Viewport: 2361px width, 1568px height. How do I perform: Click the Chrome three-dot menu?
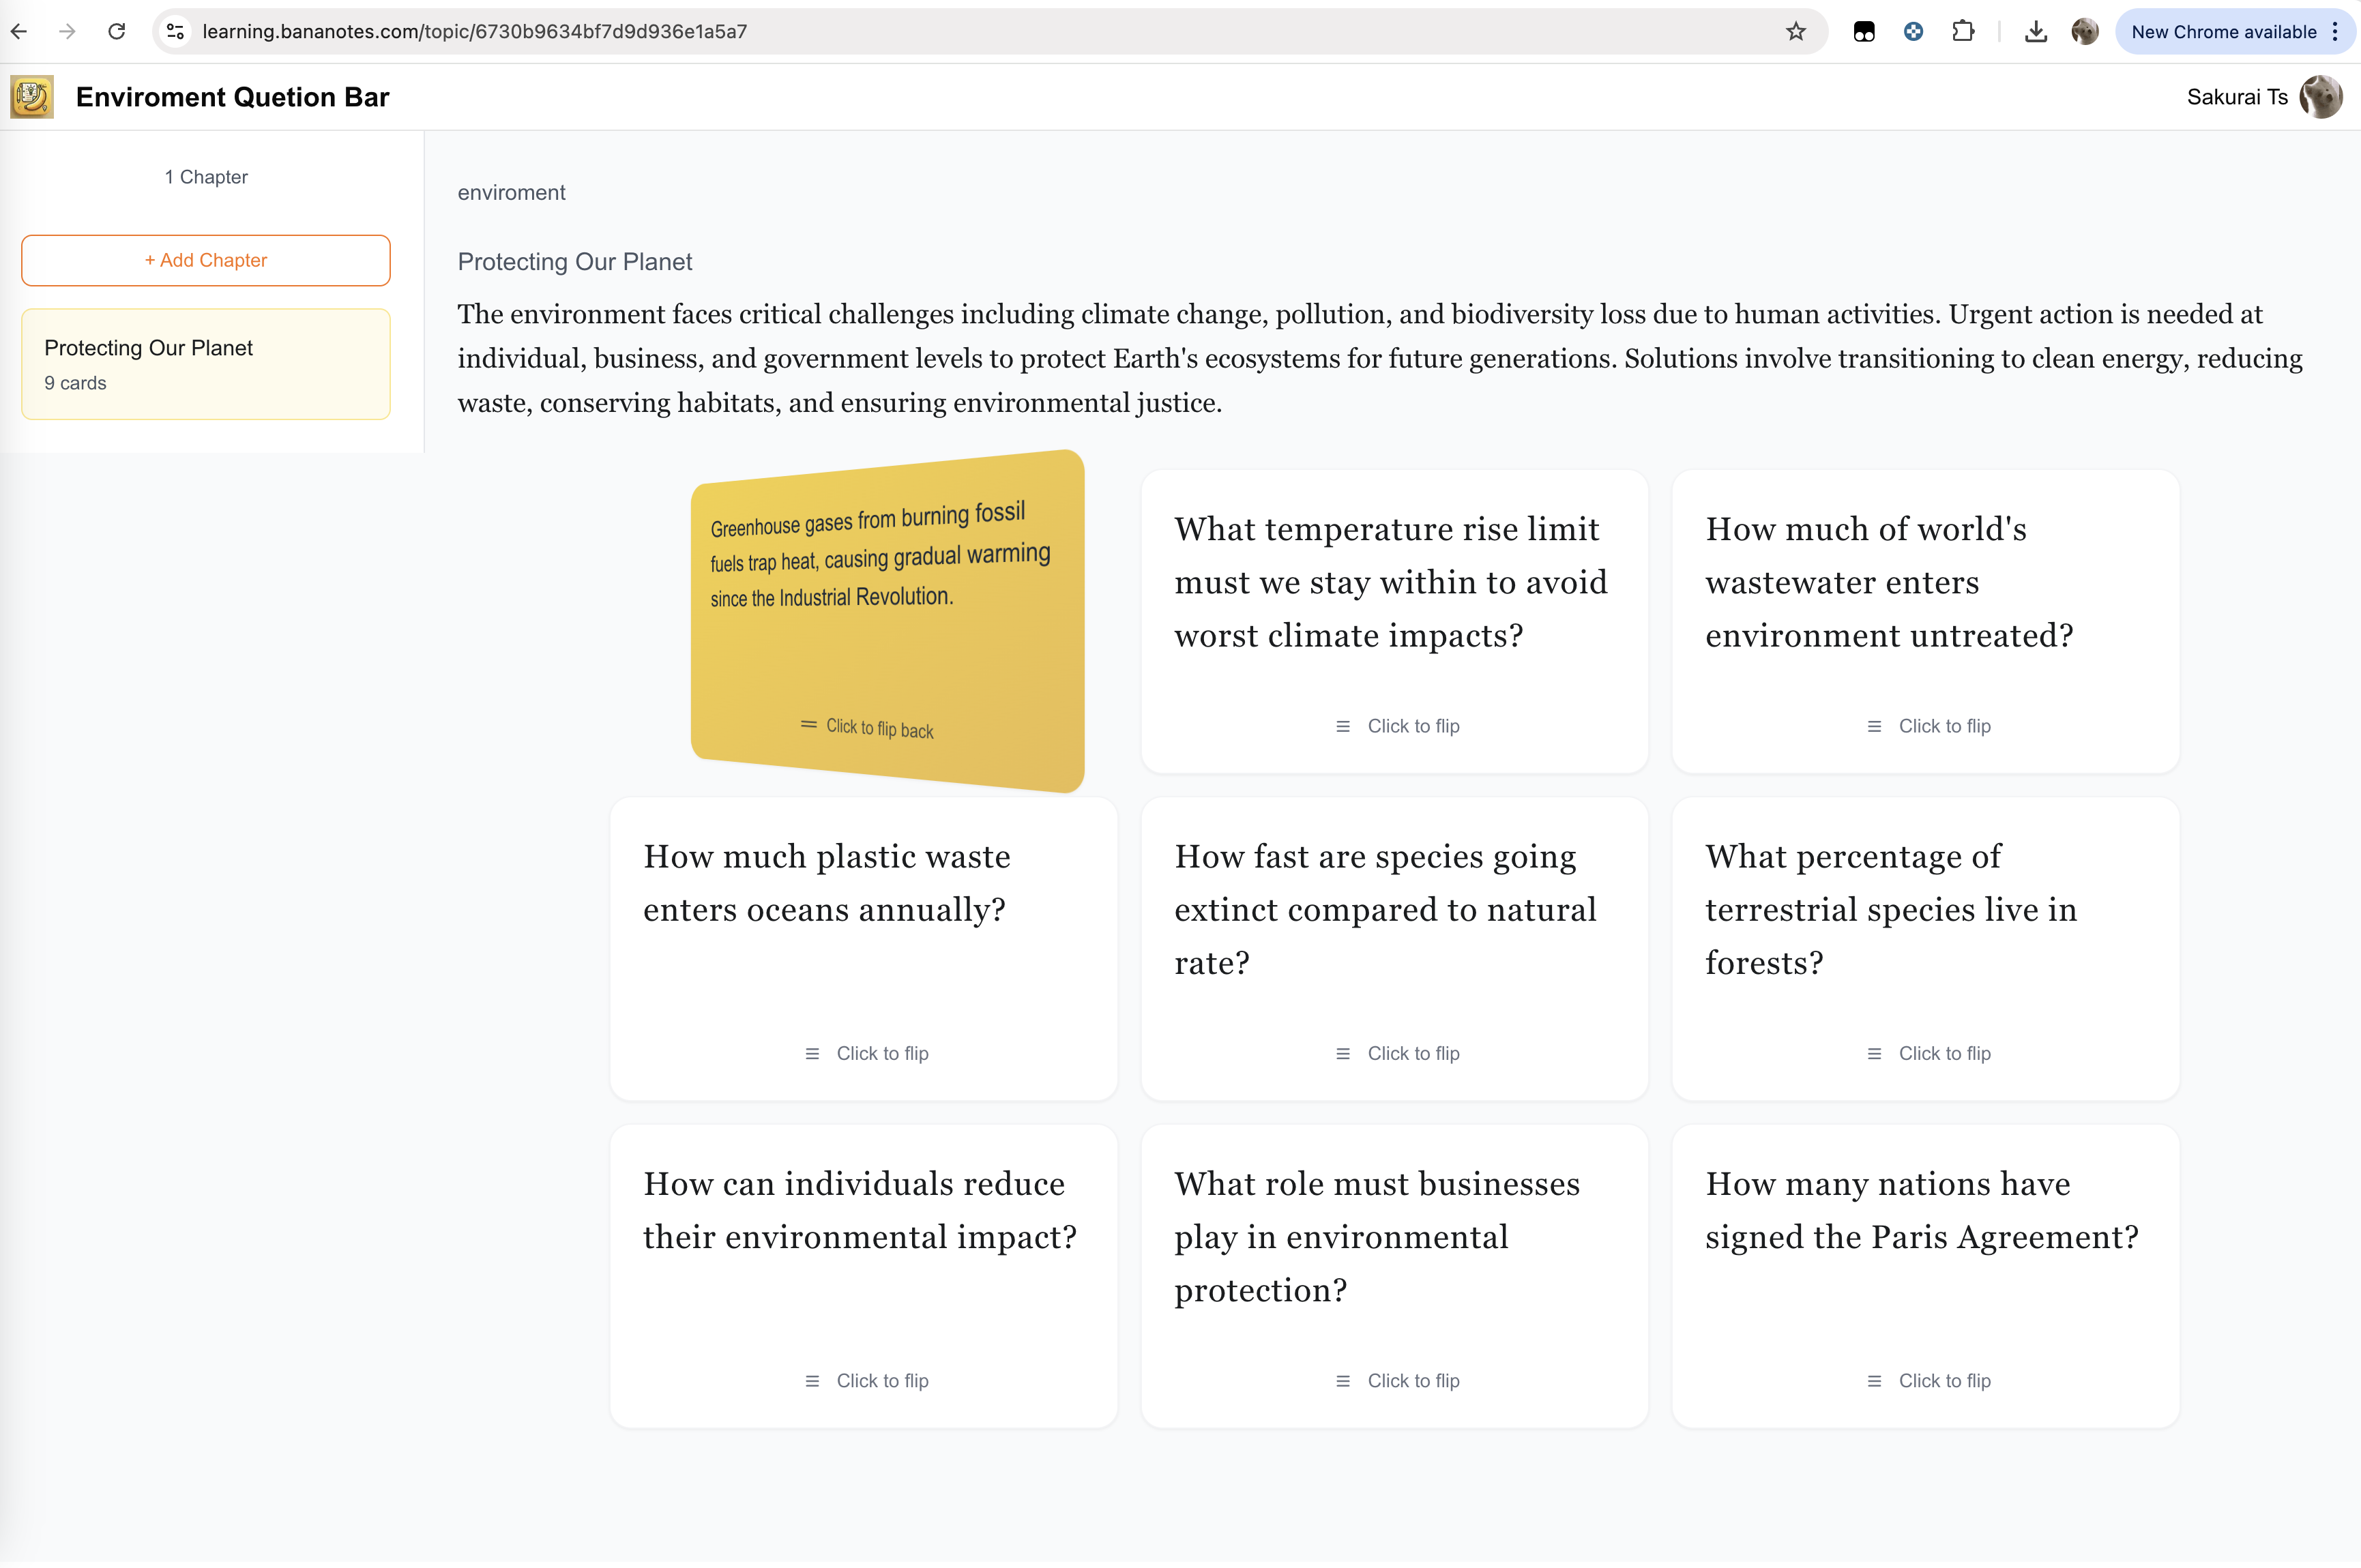[2336, 31]
